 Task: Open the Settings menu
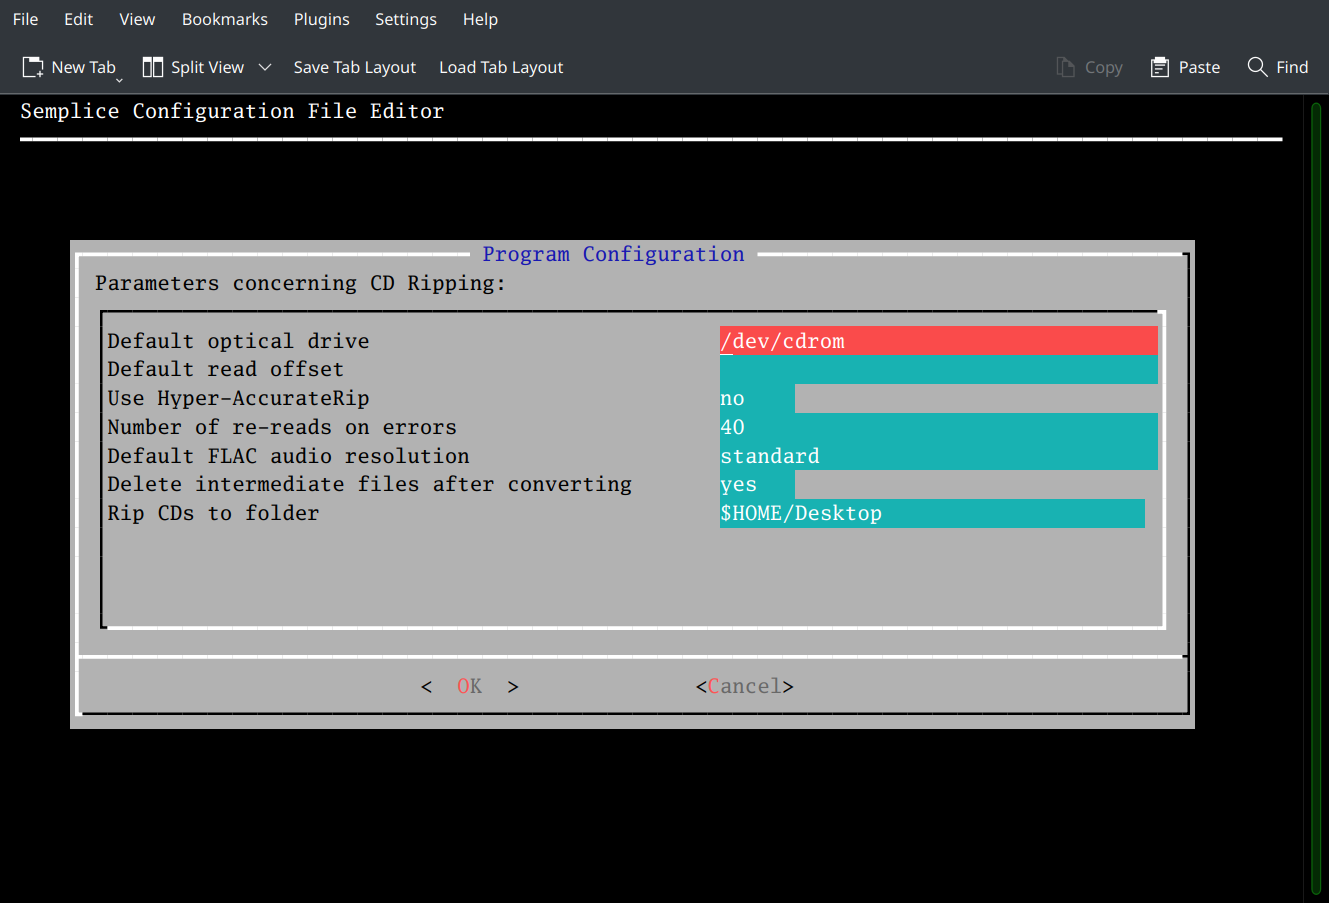coord(406,19)
